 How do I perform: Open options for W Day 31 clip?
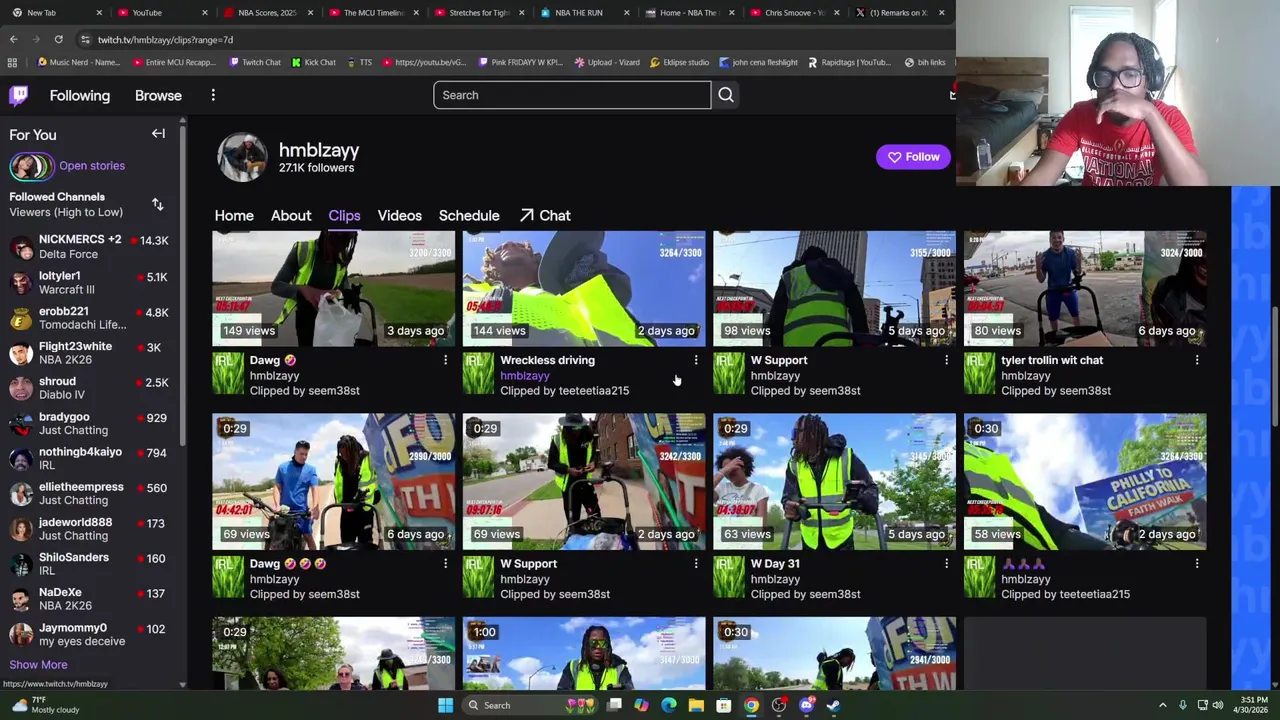(x=946, y=564)
